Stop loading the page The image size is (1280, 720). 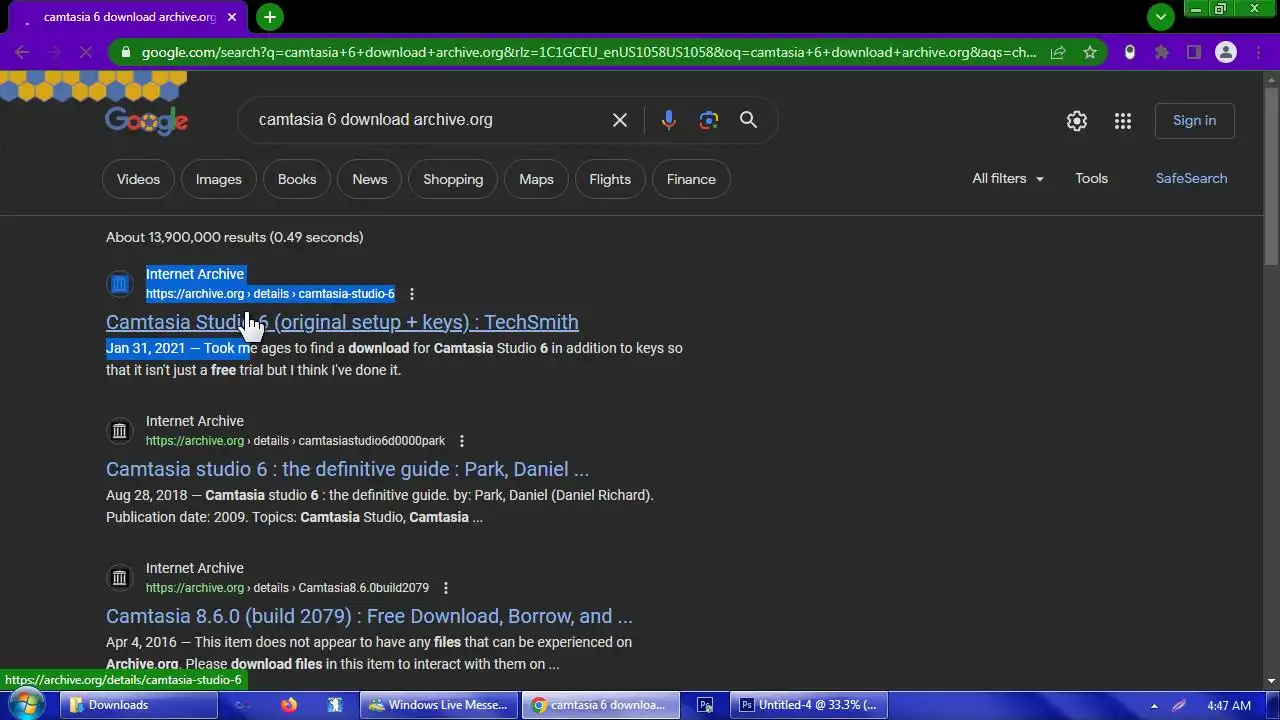point(85,52)
